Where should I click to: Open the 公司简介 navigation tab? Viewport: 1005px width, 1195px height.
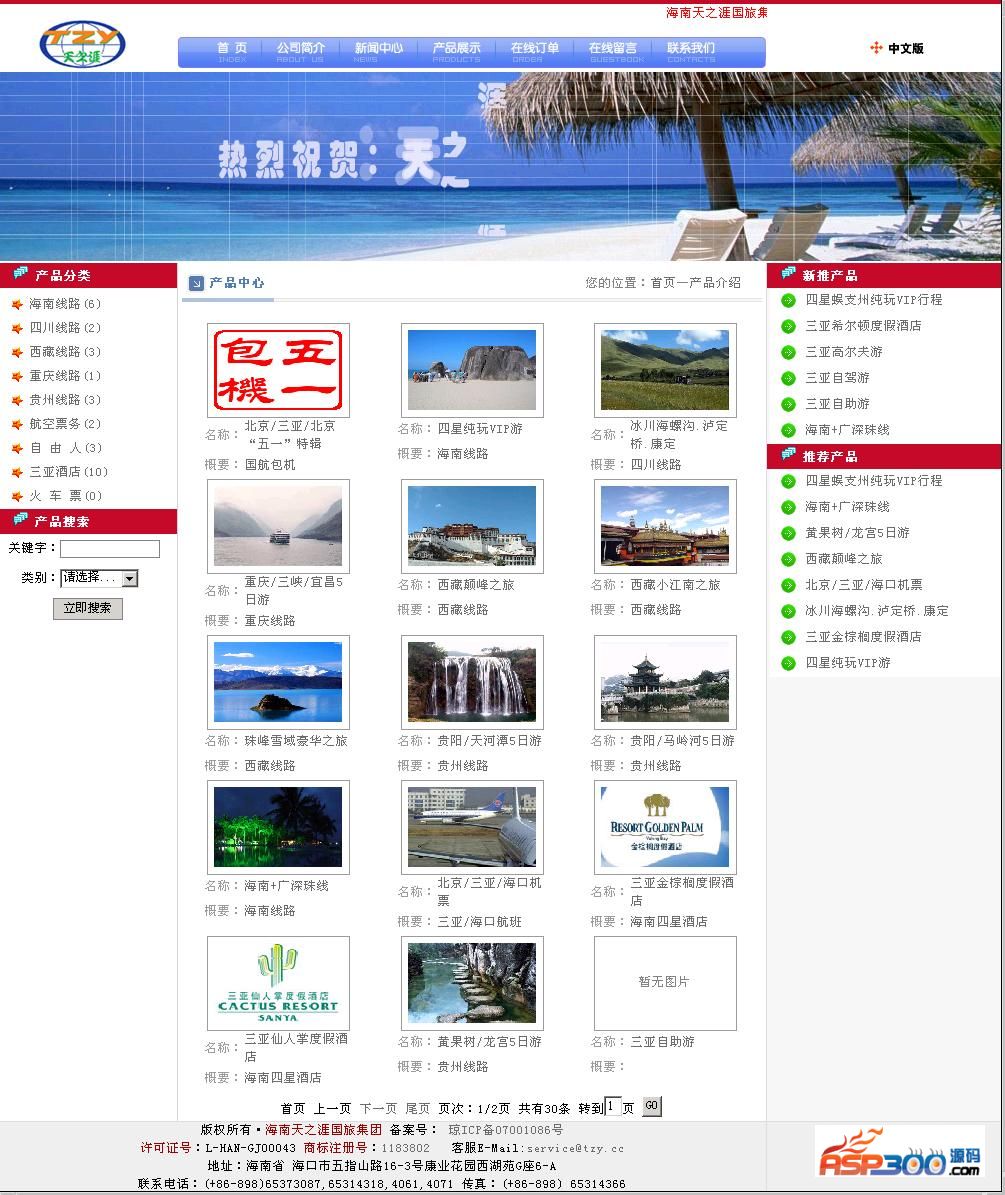click(x=300, y=52)
